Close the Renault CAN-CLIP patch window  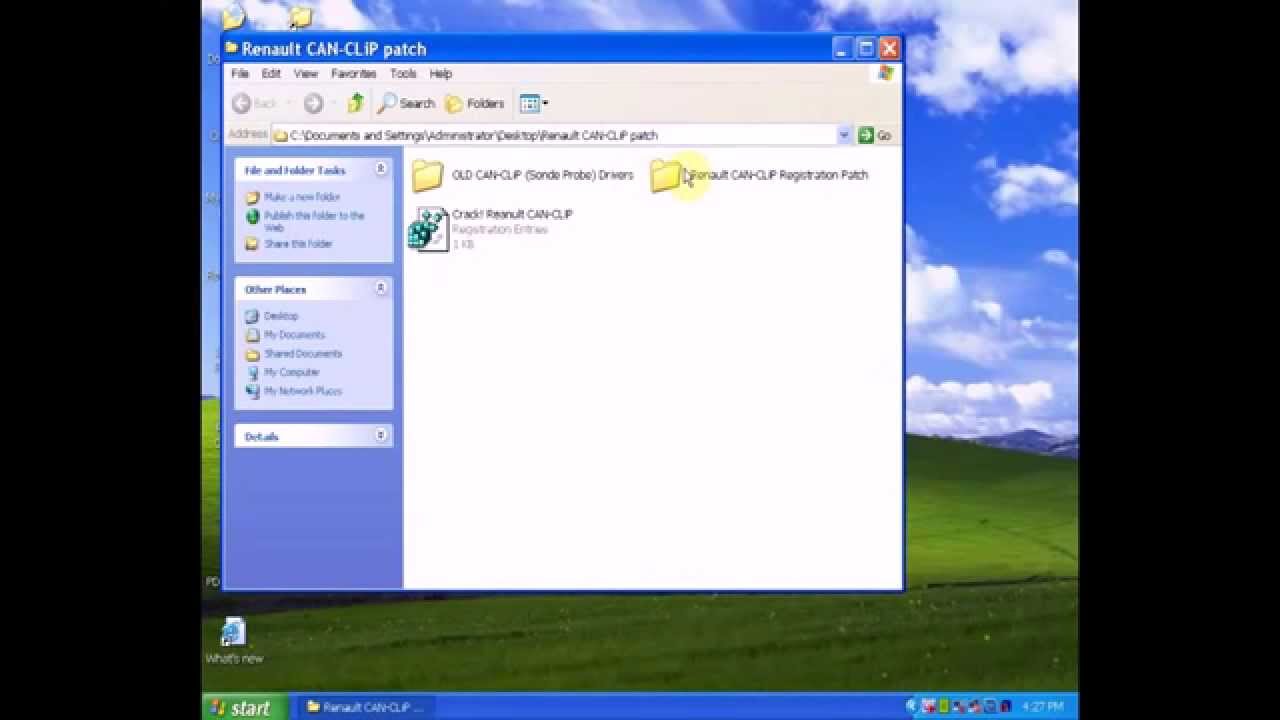[890, 48]
